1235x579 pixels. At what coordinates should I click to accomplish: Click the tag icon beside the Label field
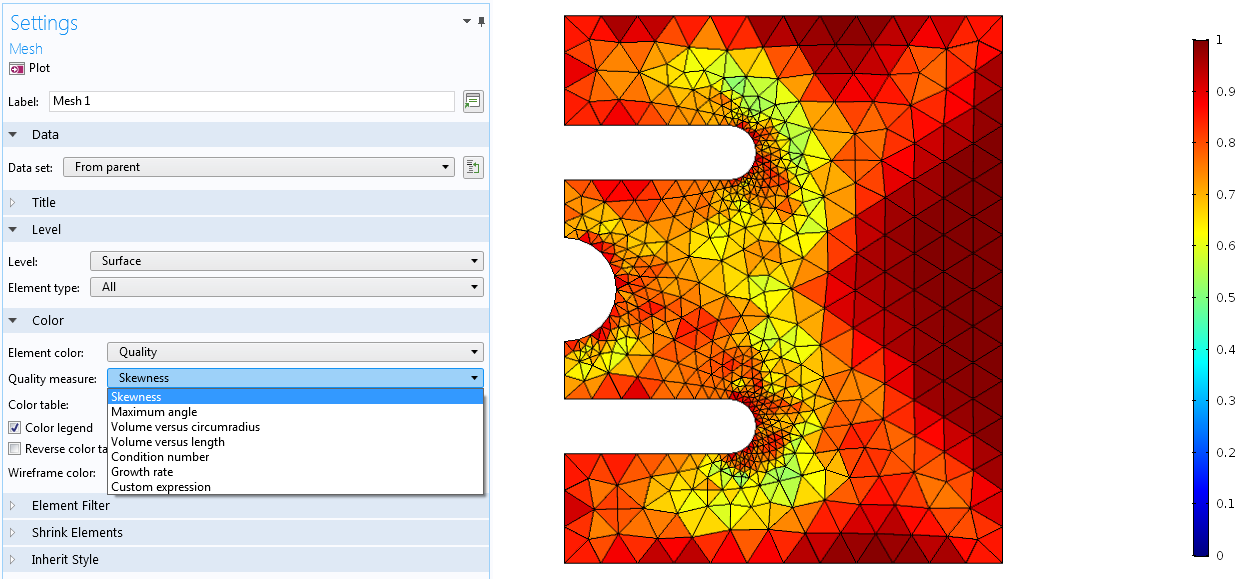tap(473, 101)
